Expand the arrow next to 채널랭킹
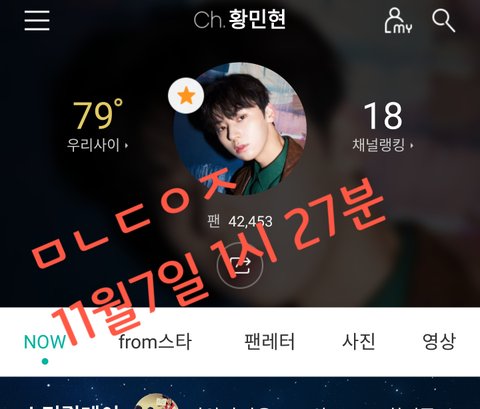Viewport: 480px width, 409px height. point(412,146)
